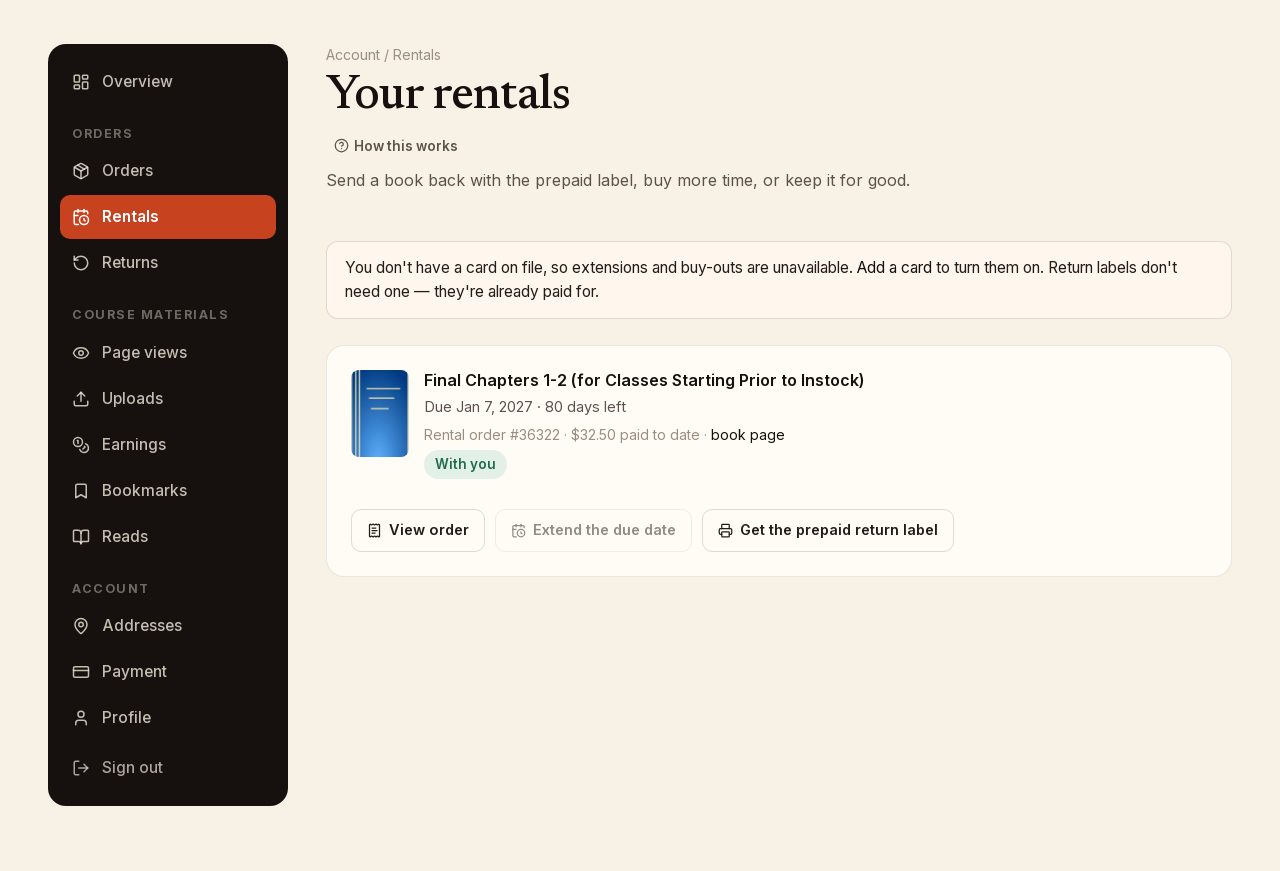Navigate to Earnings
The image size is (1280, 871).
168,445
